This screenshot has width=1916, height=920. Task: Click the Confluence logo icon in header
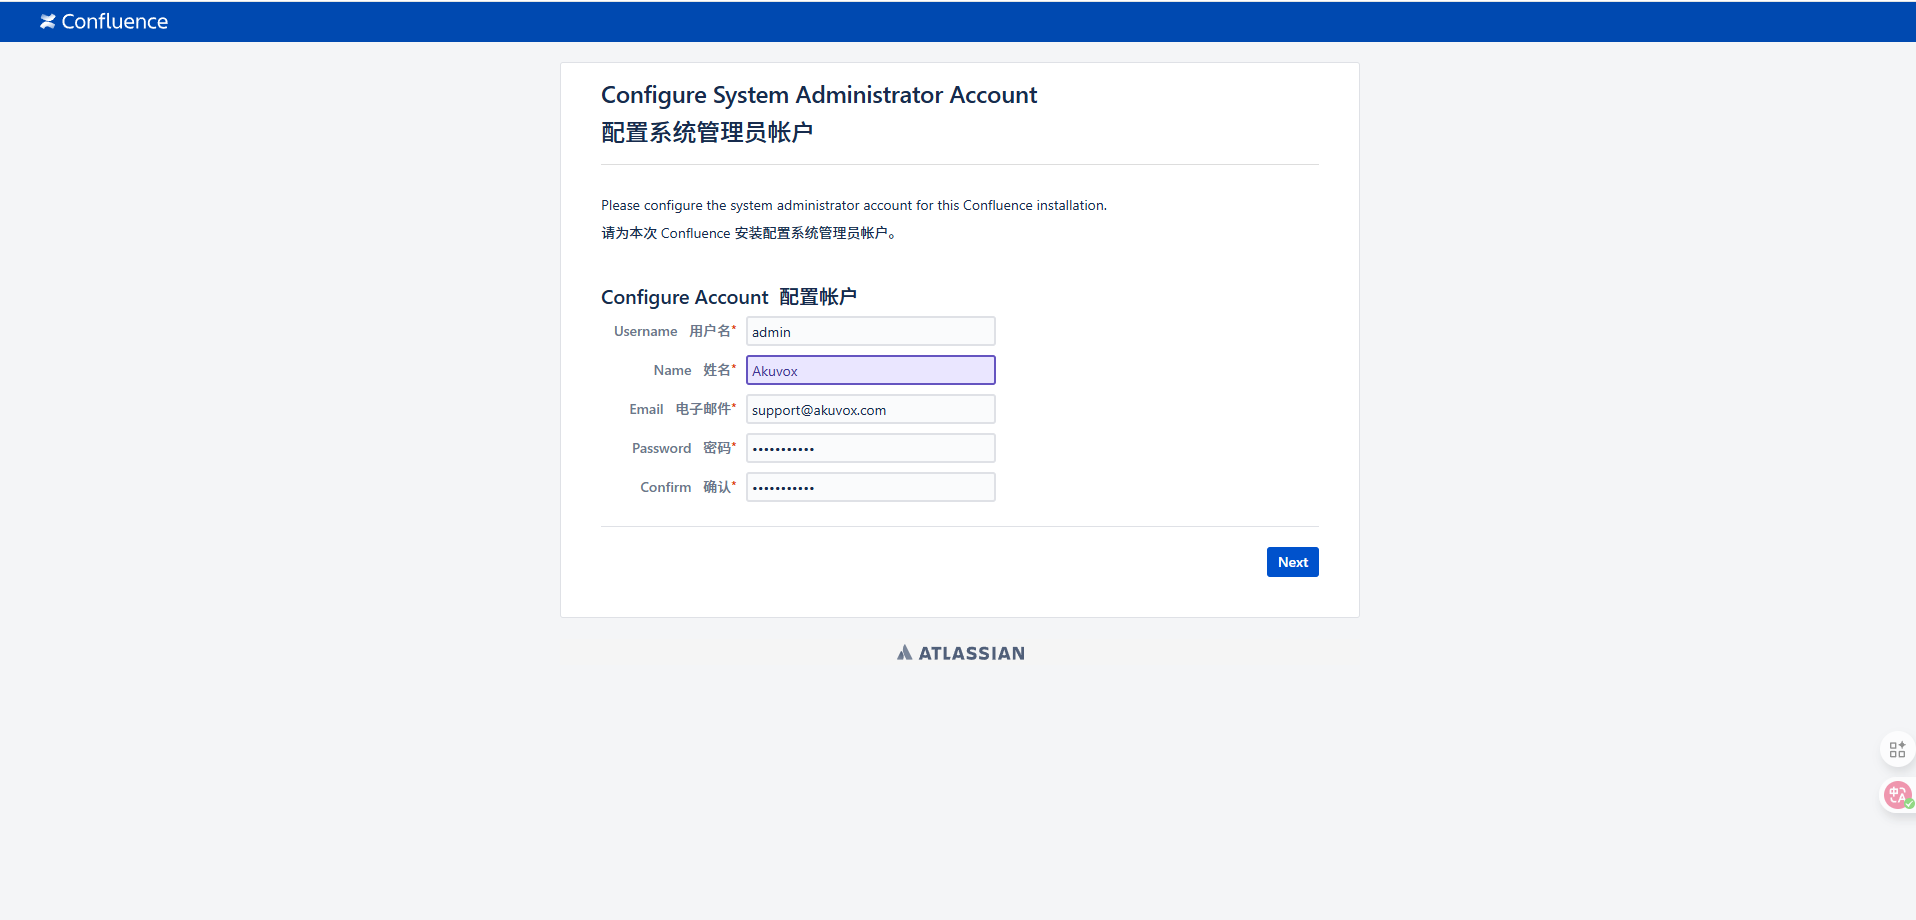(47, 22)
